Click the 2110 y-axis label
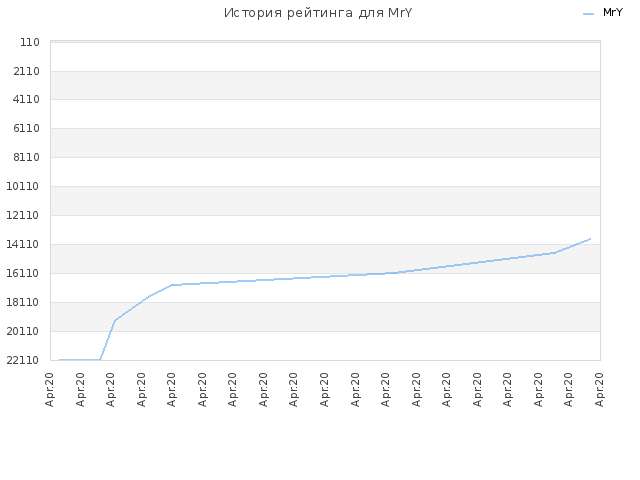 27,71
